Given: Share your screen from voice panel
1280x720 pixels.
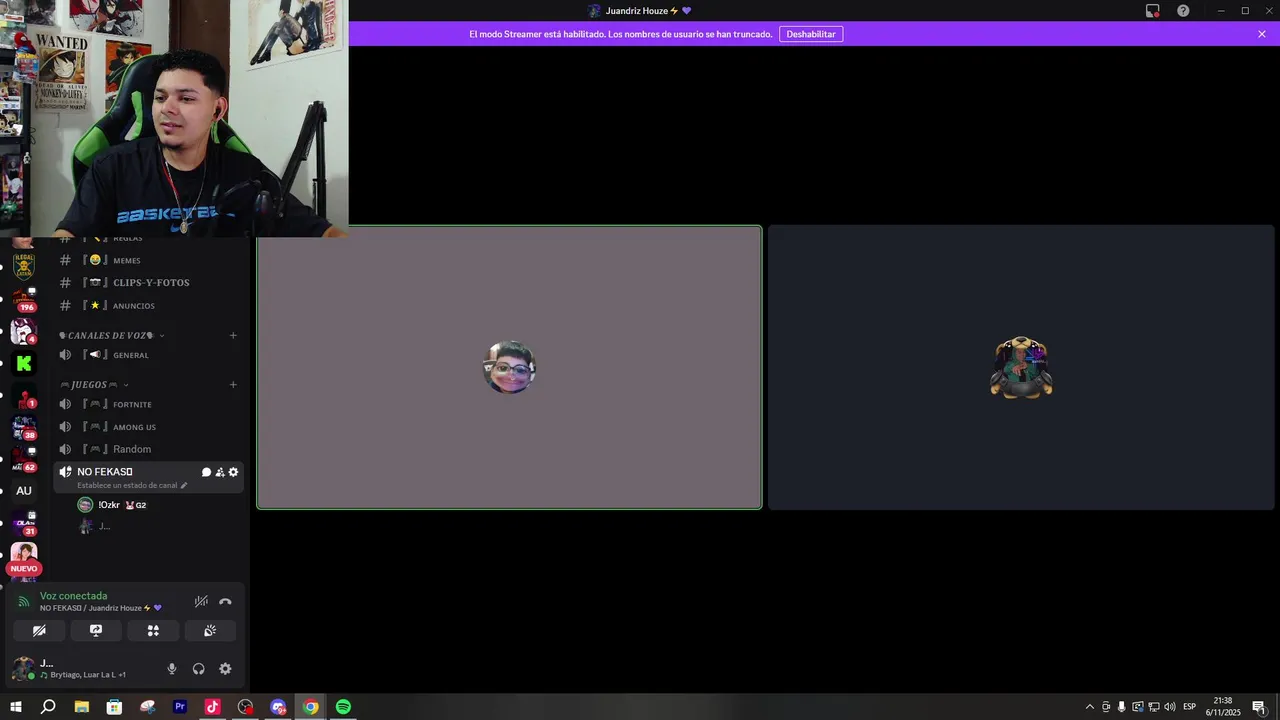Looking at the screenshot, I should click(96, 631).
